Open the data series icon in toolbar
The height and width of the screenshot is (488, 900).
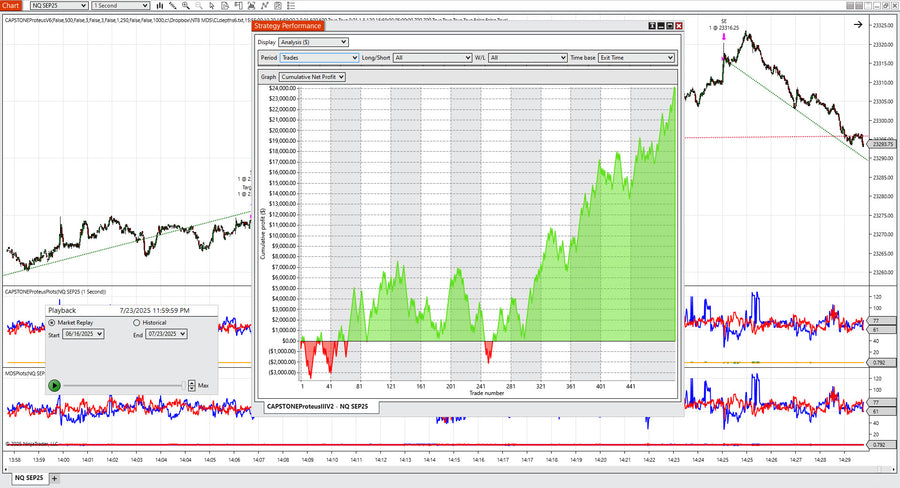pos(251,6)
